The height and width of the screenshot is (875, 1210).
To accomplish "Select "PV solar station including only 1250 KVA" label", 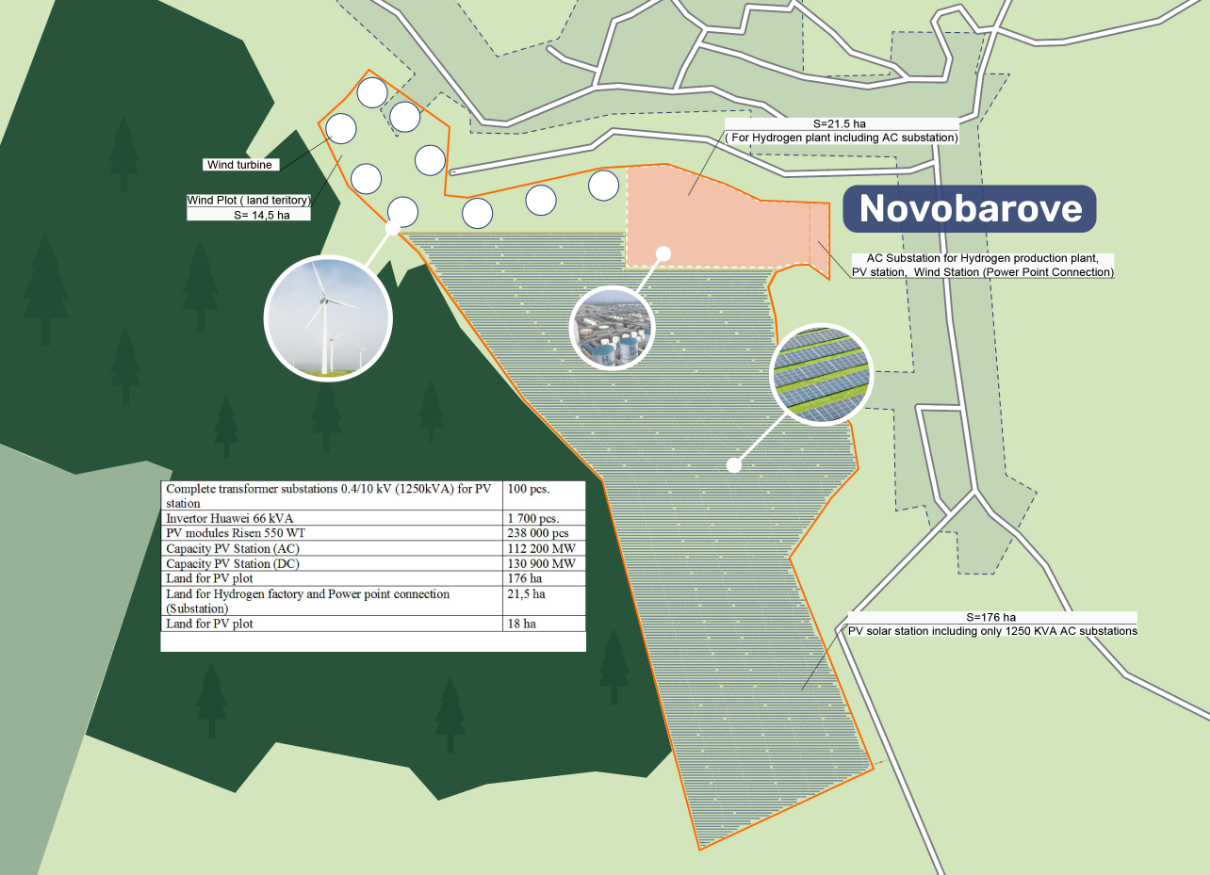I will tap(992, 631).
